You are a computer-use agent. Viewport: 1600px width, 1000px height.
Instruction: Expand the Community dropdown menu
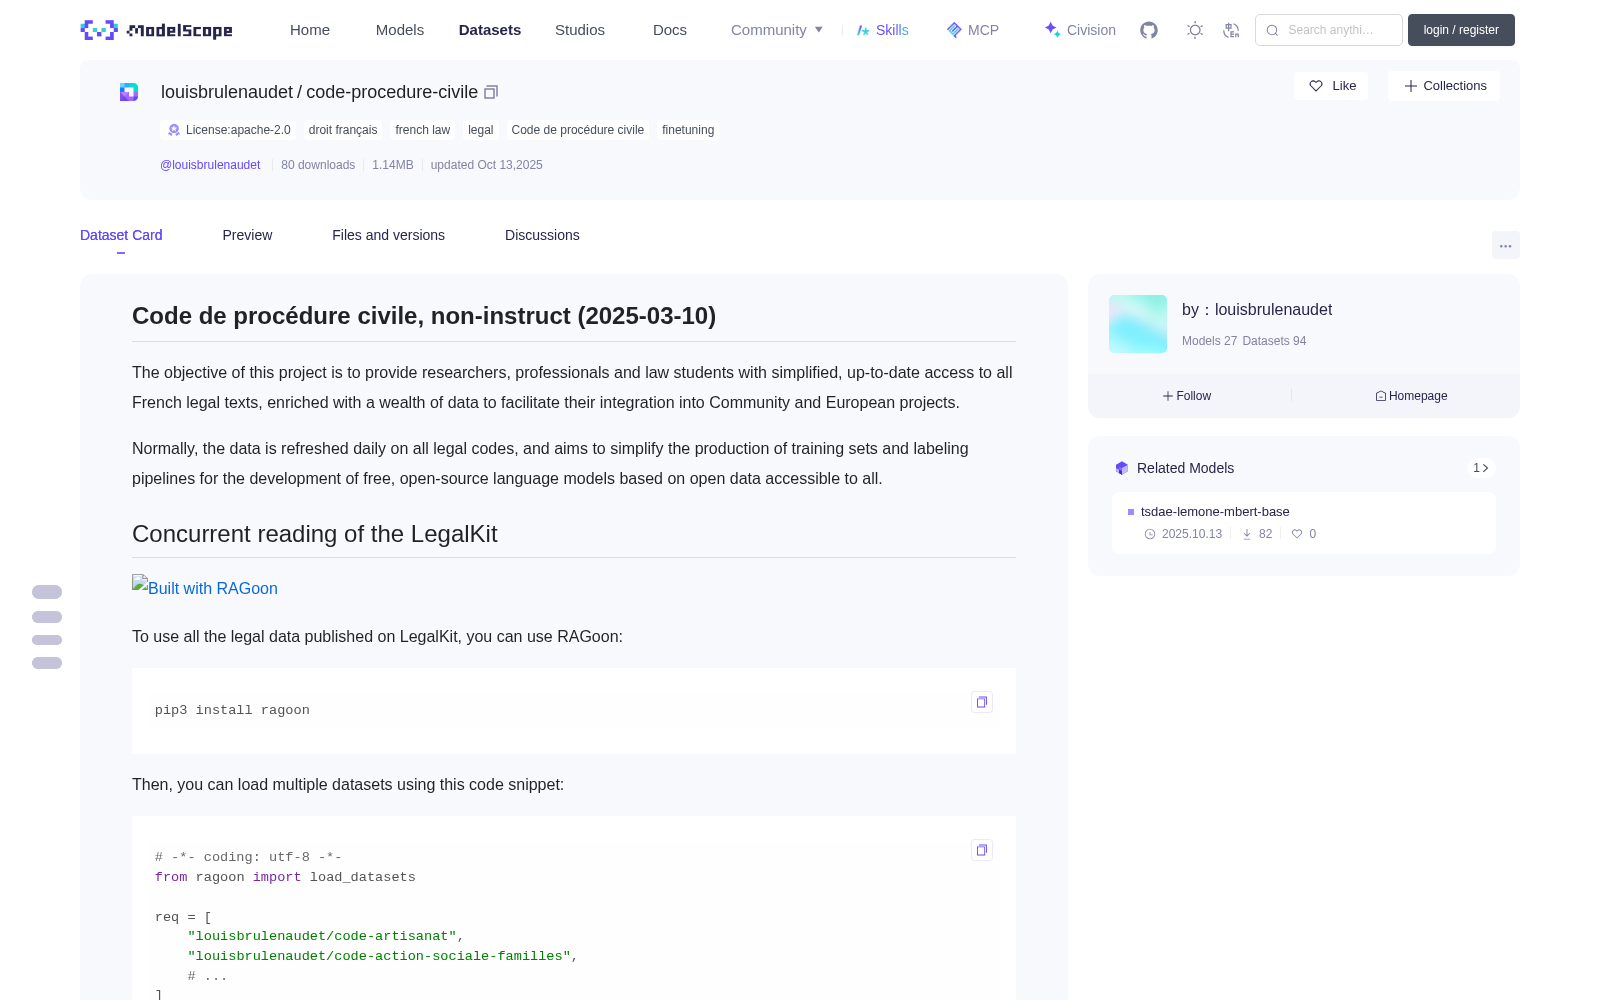tap(777, 30)
